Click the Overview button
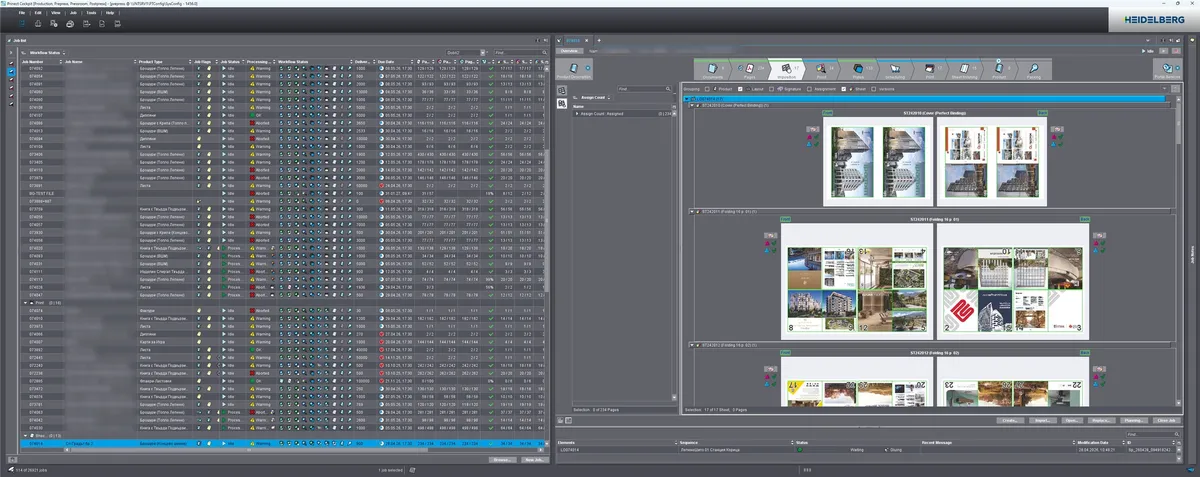This screenshot has width=1200, height=477. tap(569, 50)
